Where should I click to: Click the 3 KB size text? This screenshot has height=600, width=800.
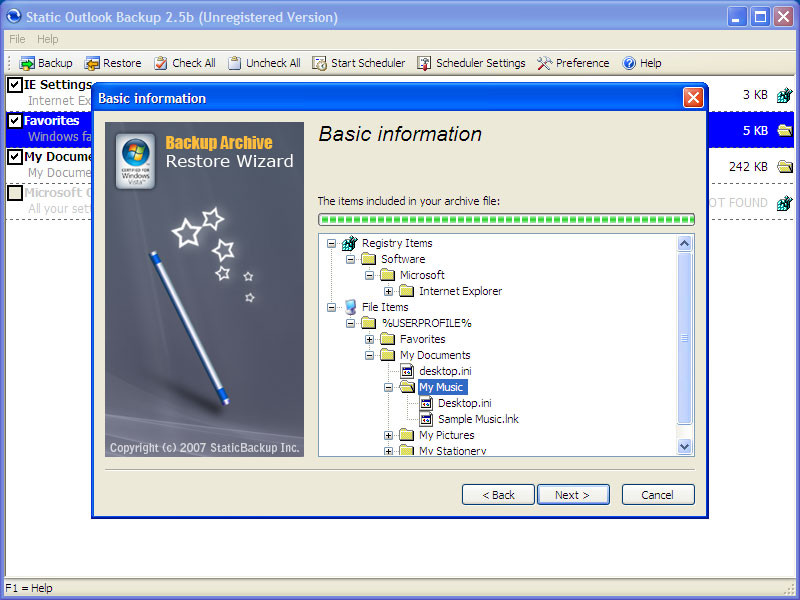[x=755, y=95]
